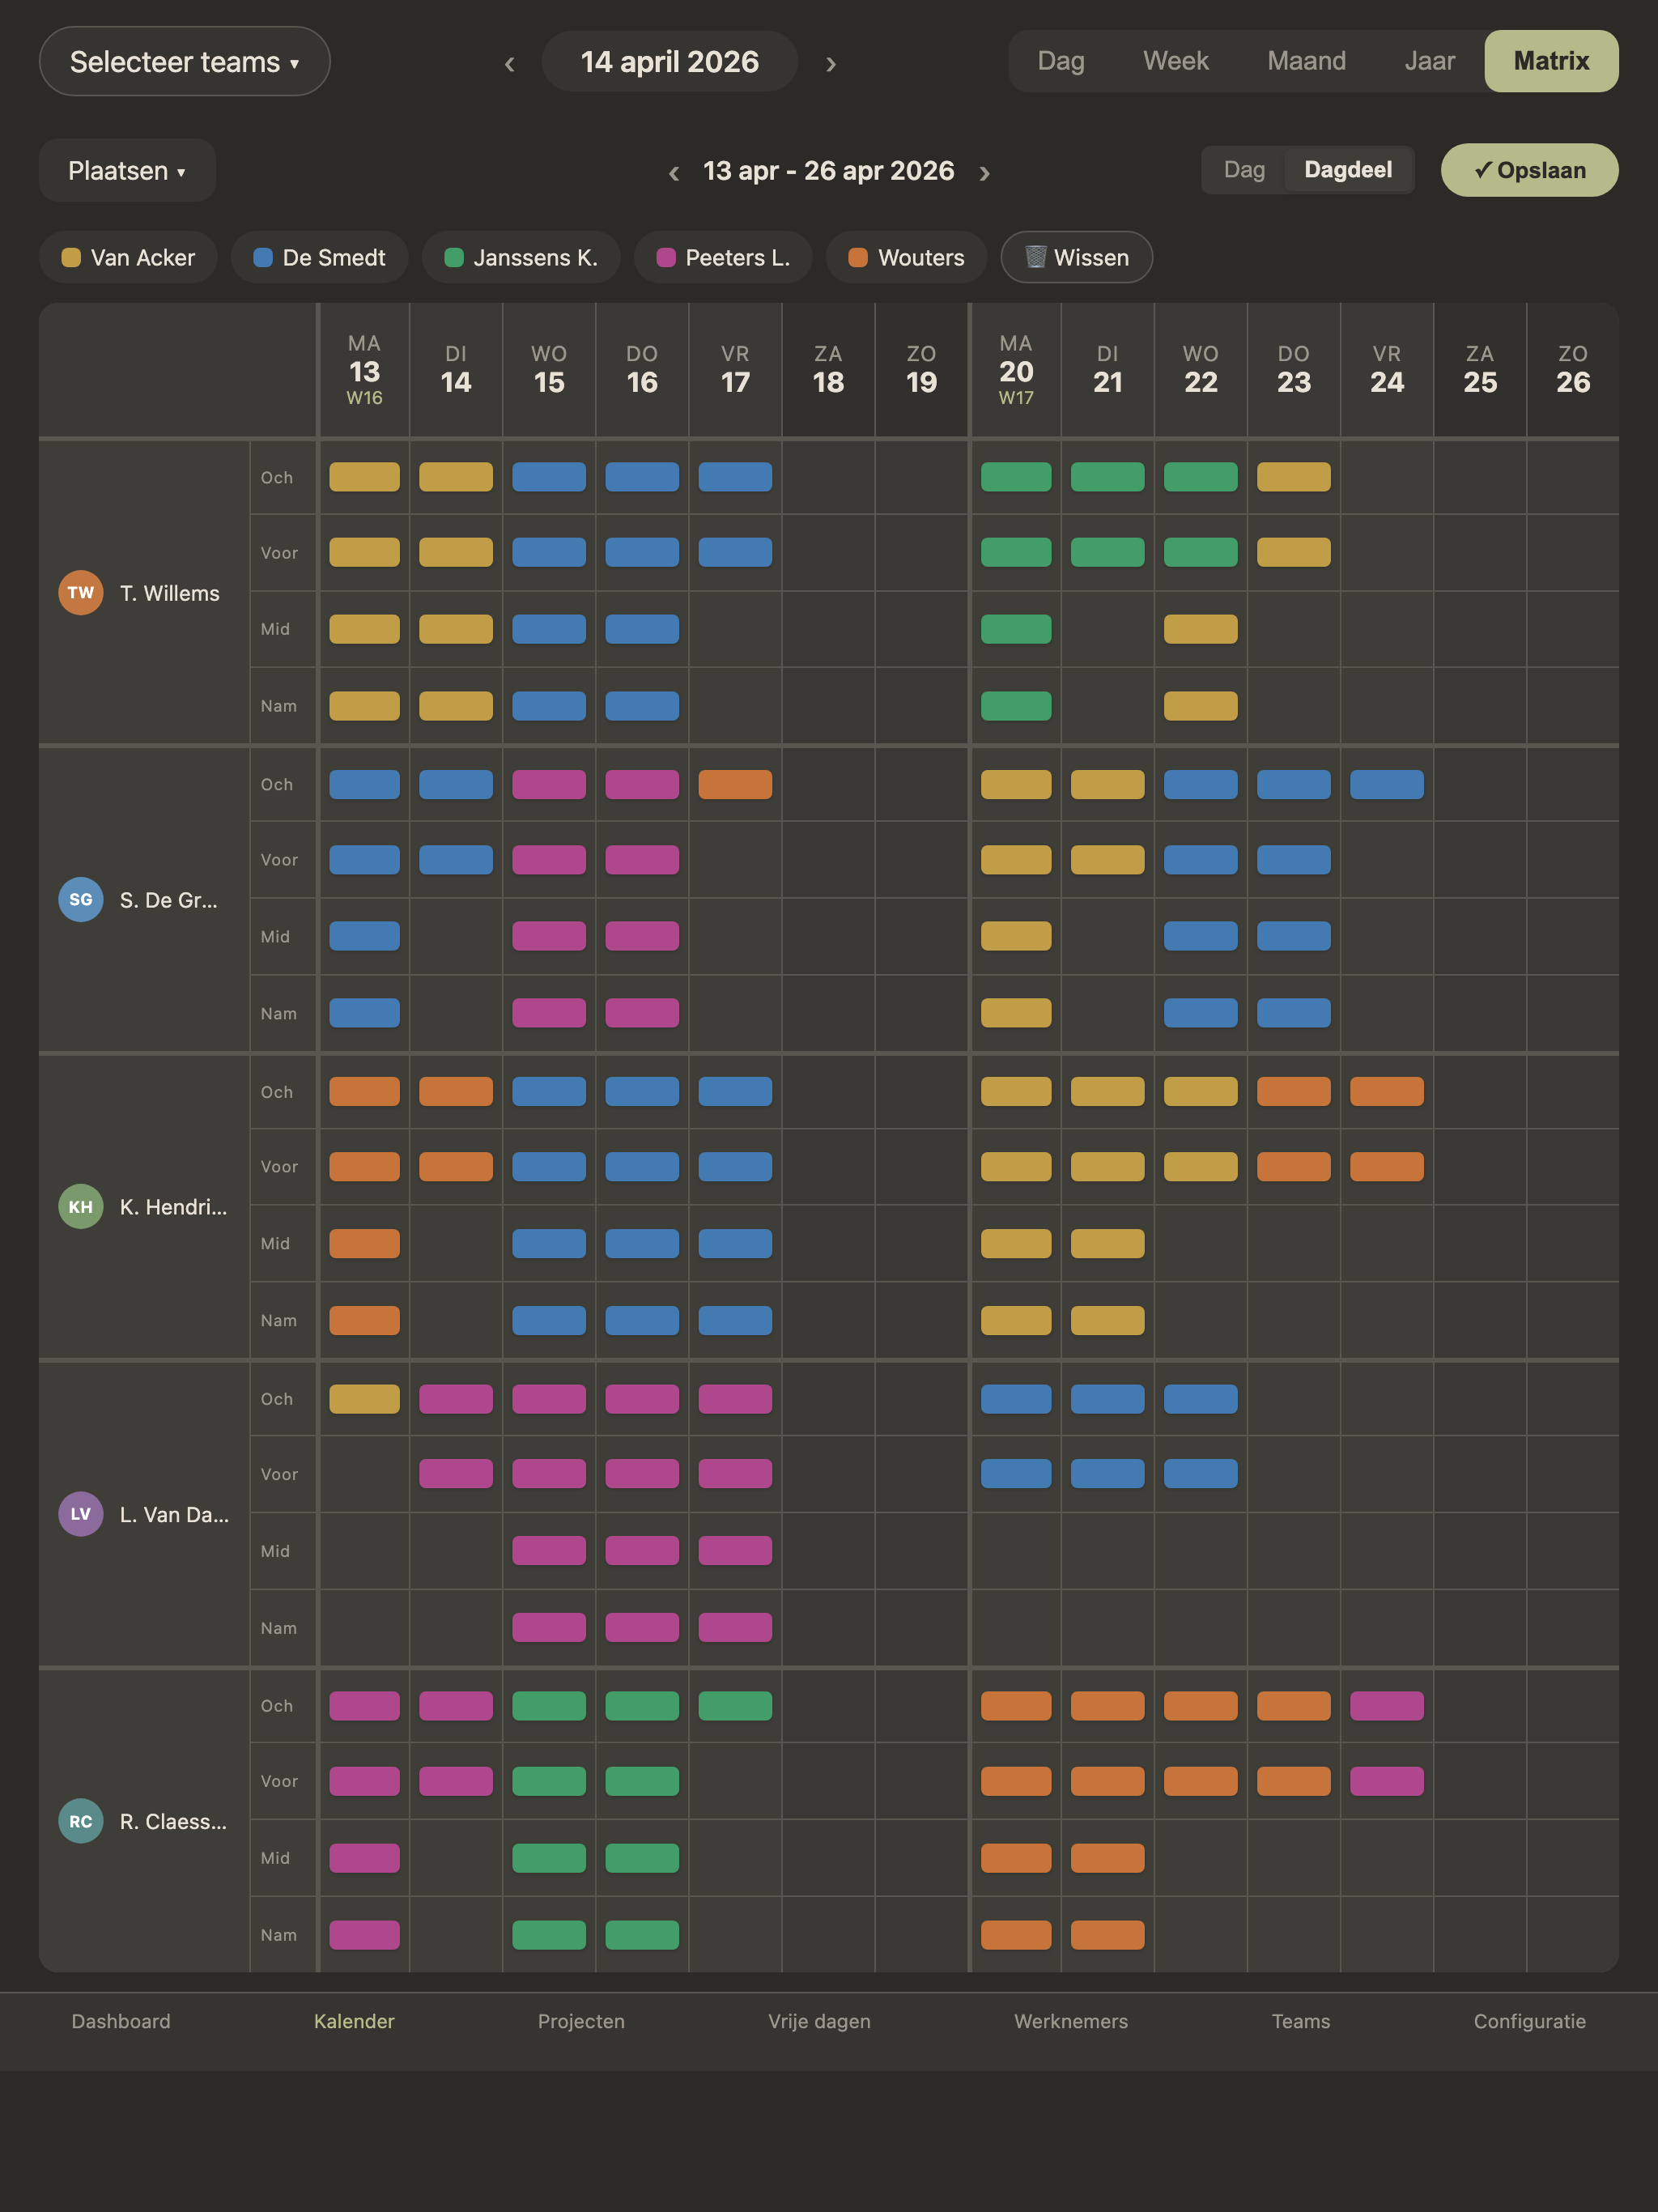Select K. Hendri... Nam block on DI 21
Screen dimensions: 1658x2212
[x=1108, y=1321]
